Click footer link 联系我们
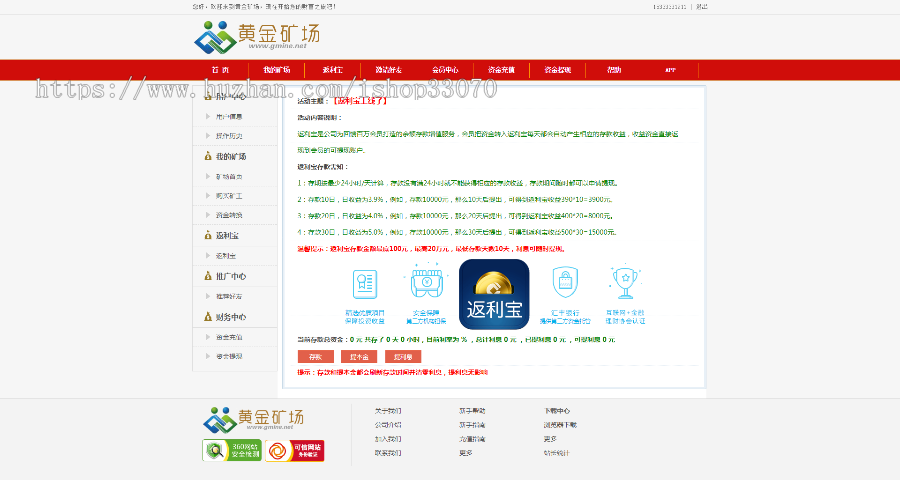This screenshot has width=900, height=480. click(388, 453)
